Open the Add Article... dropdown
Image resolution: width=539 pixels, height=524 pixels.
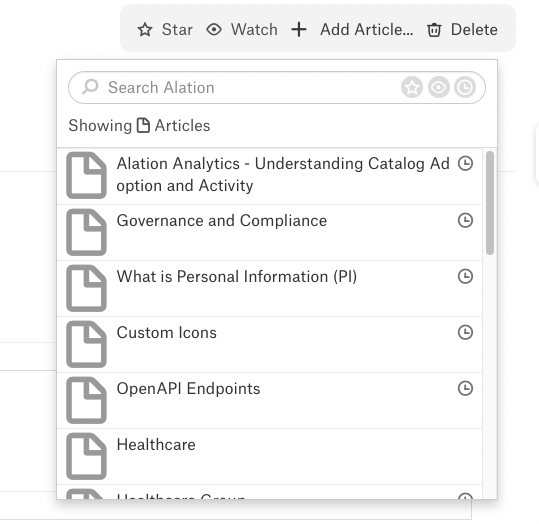tap(366, 30)
